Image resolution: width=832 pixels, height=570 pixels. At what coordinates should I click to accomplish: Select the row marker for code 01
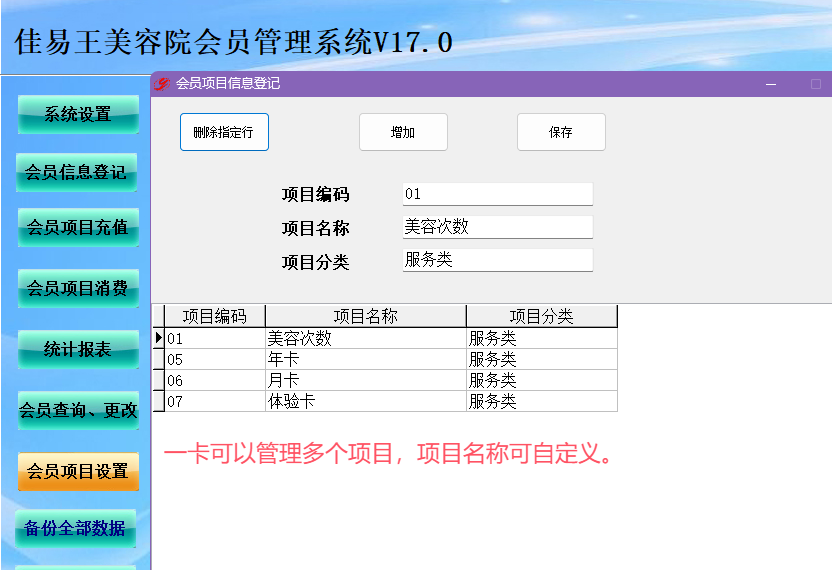click(x=159, y=338)
